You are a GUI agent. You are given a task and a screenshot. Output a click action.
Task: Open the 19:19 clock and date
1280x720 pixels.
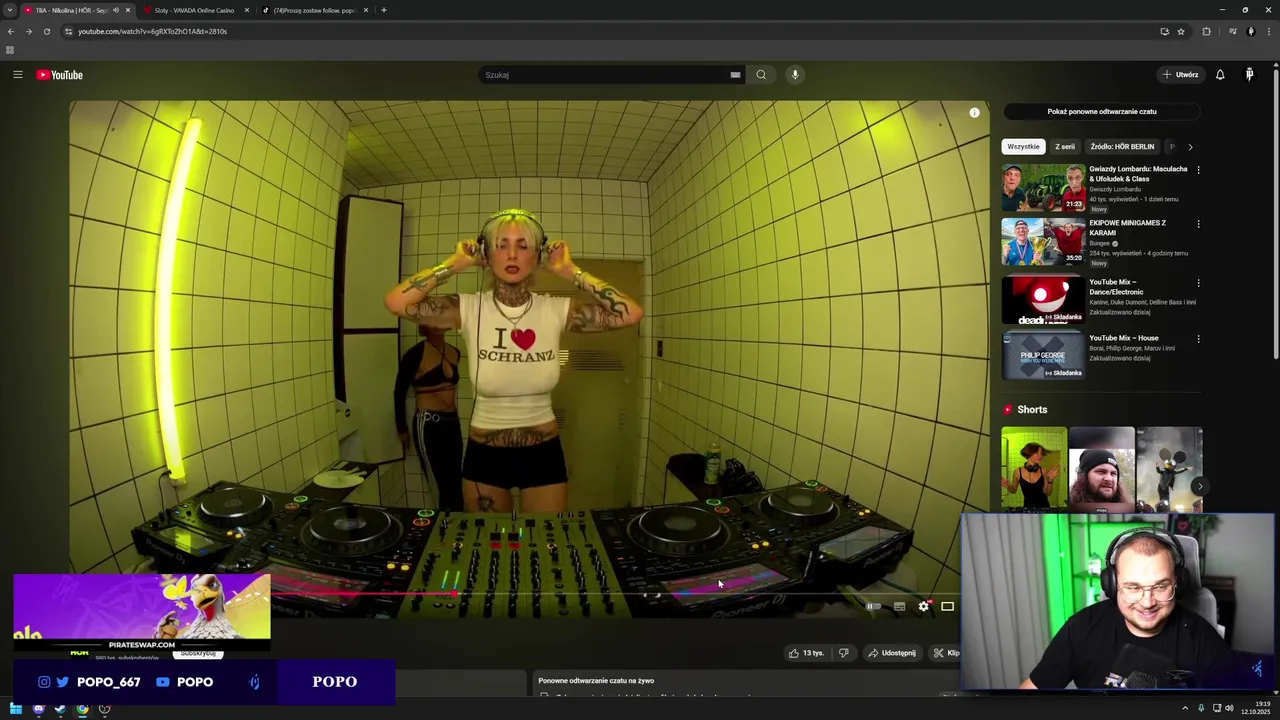point(1256,709)
